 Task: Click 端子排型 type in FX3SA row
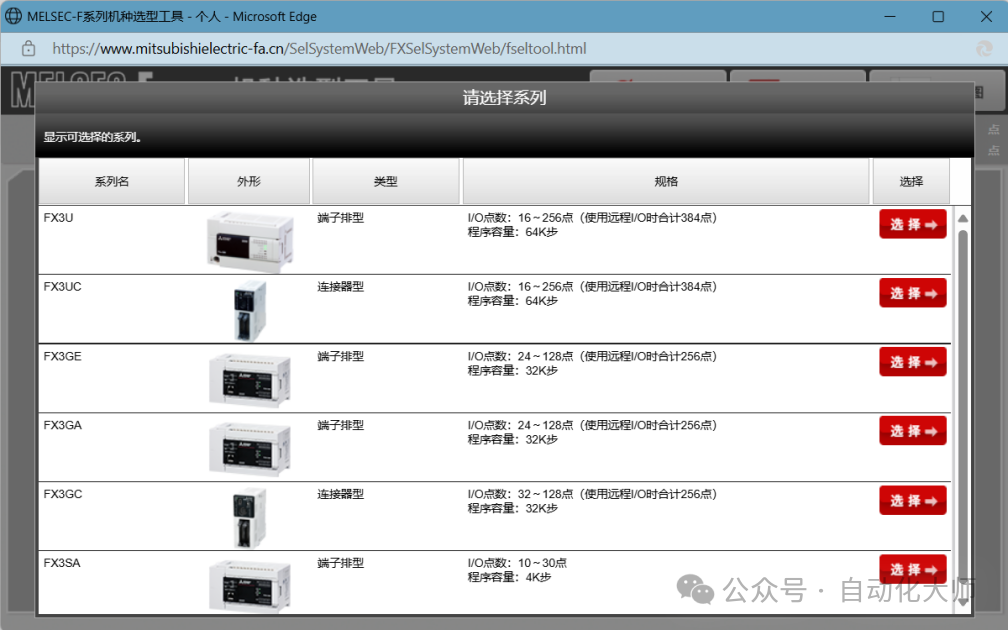341,563
